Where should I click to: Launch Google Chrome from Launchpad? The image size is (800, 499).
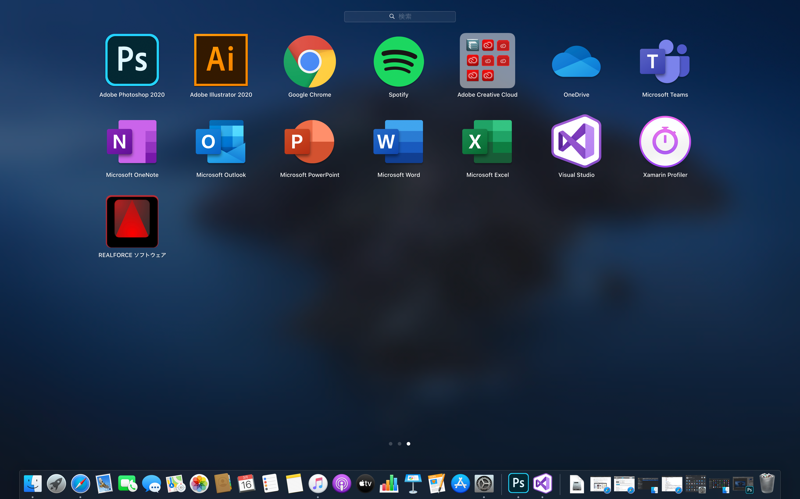coord(310,61)
